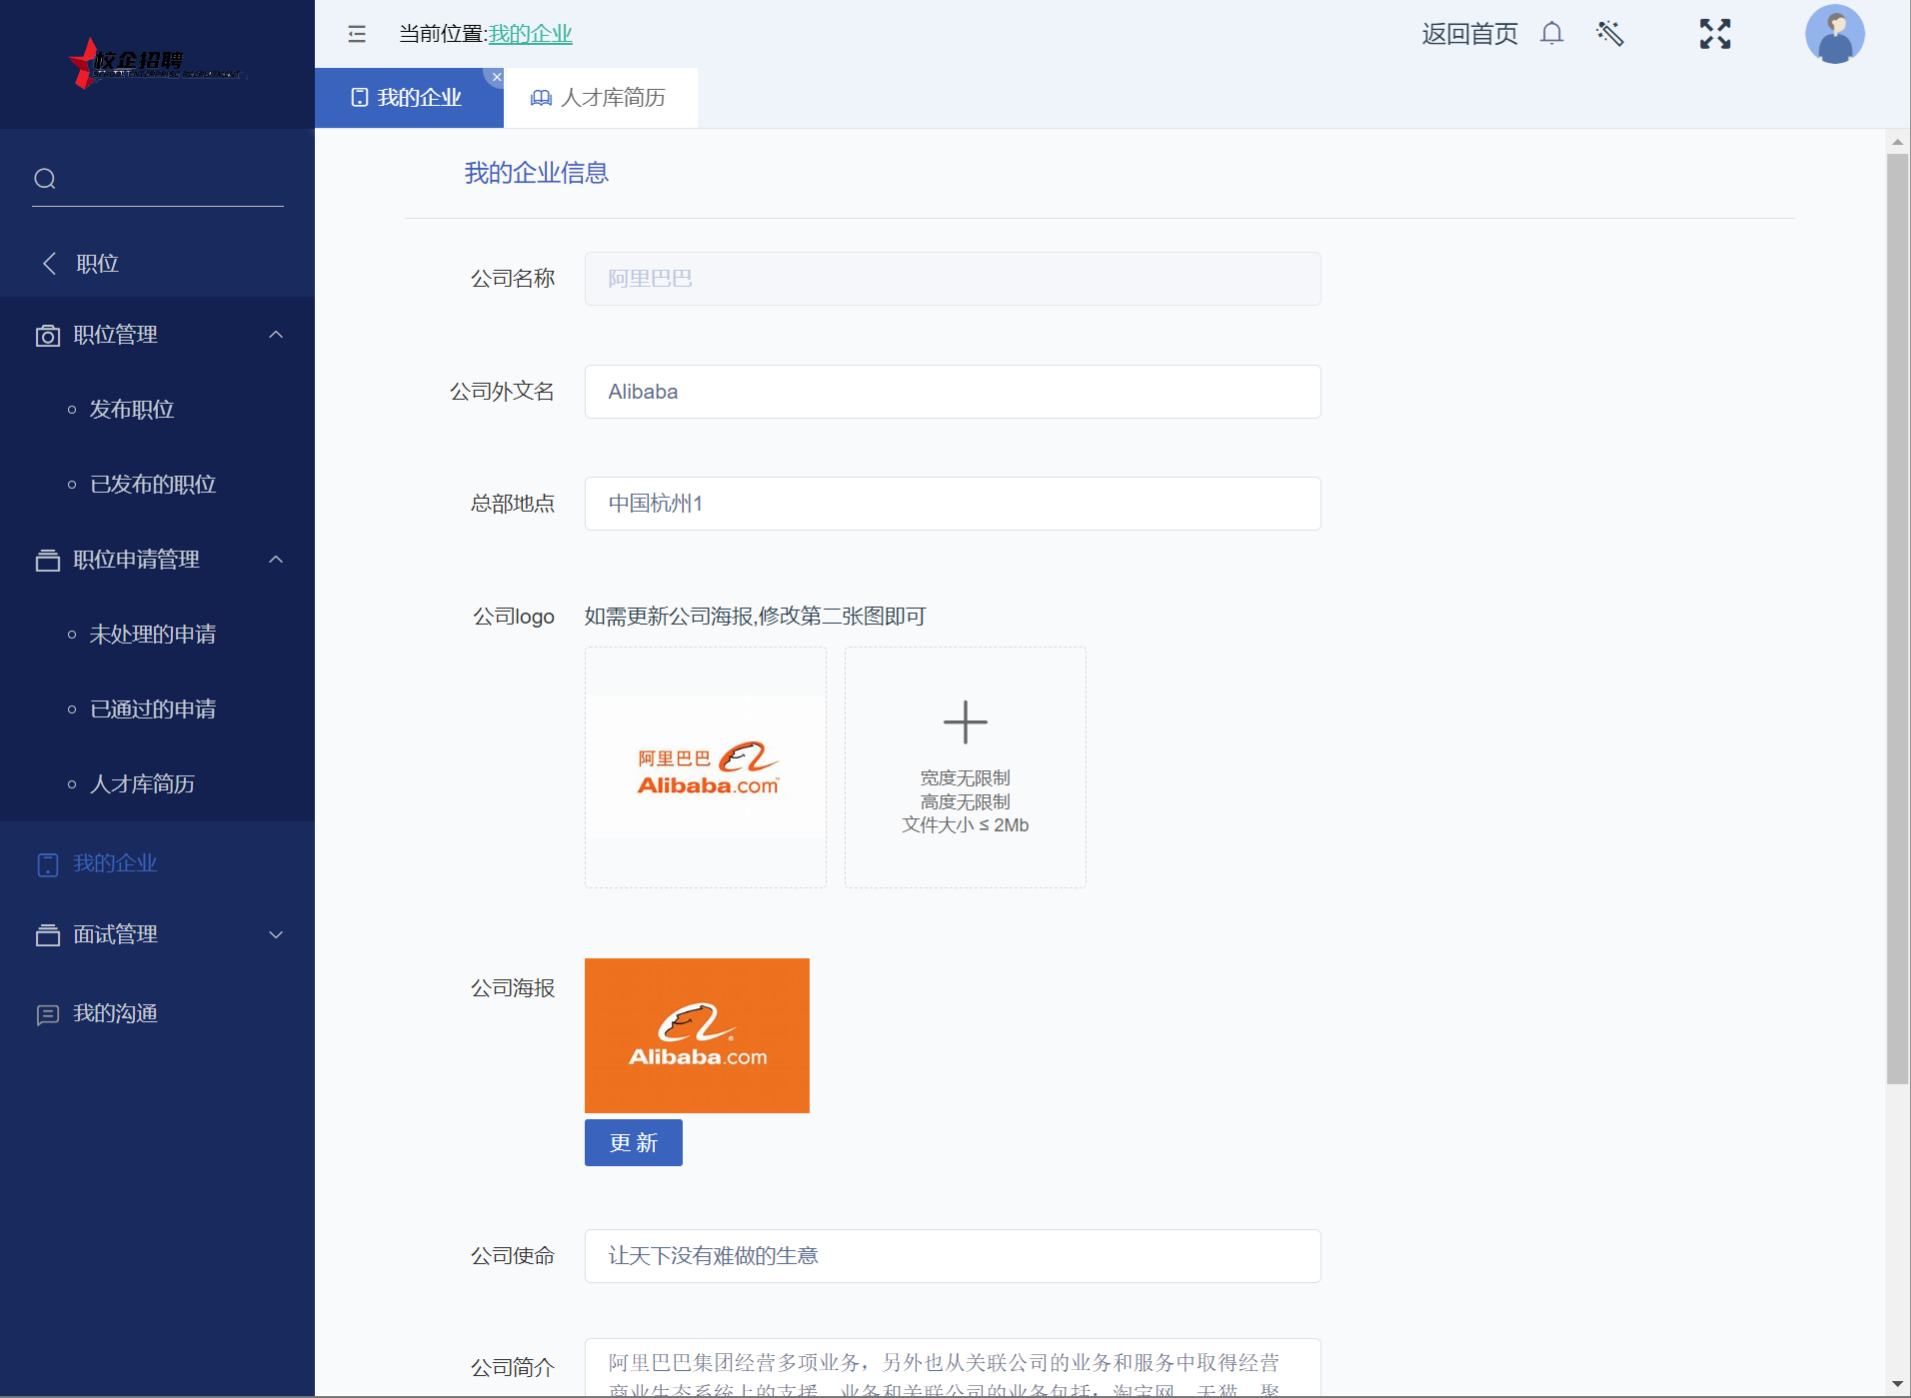Click the camera icon next to 职位管理
This screenshot has height=1398, width=1911.
click(47, 335)
